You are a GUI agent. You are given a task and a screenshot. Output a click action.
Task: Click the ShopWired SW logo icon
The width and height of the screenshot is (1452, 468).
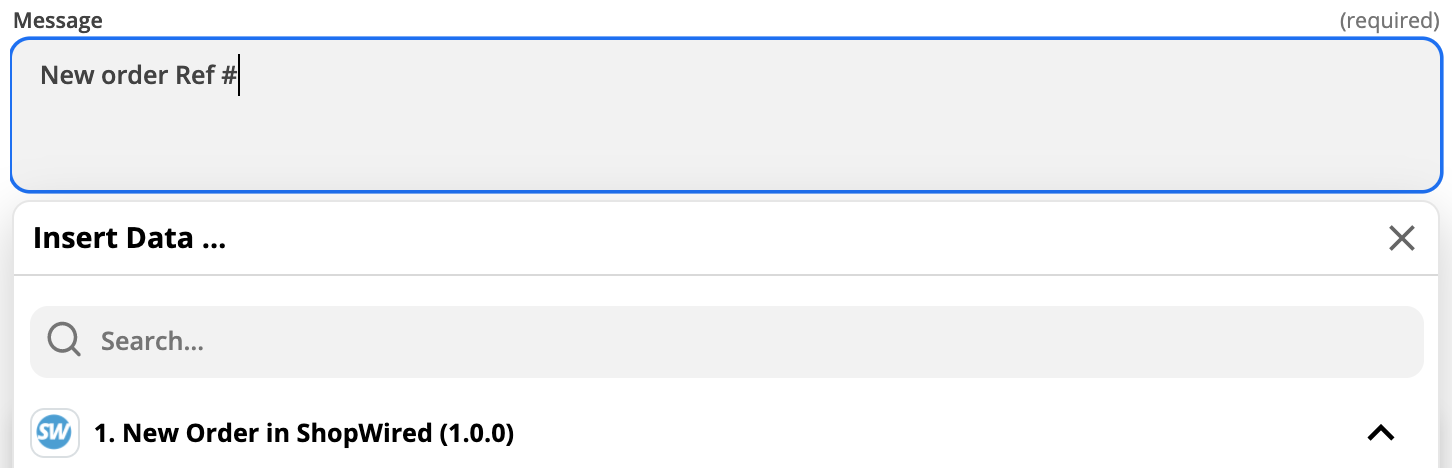point(55,433)
